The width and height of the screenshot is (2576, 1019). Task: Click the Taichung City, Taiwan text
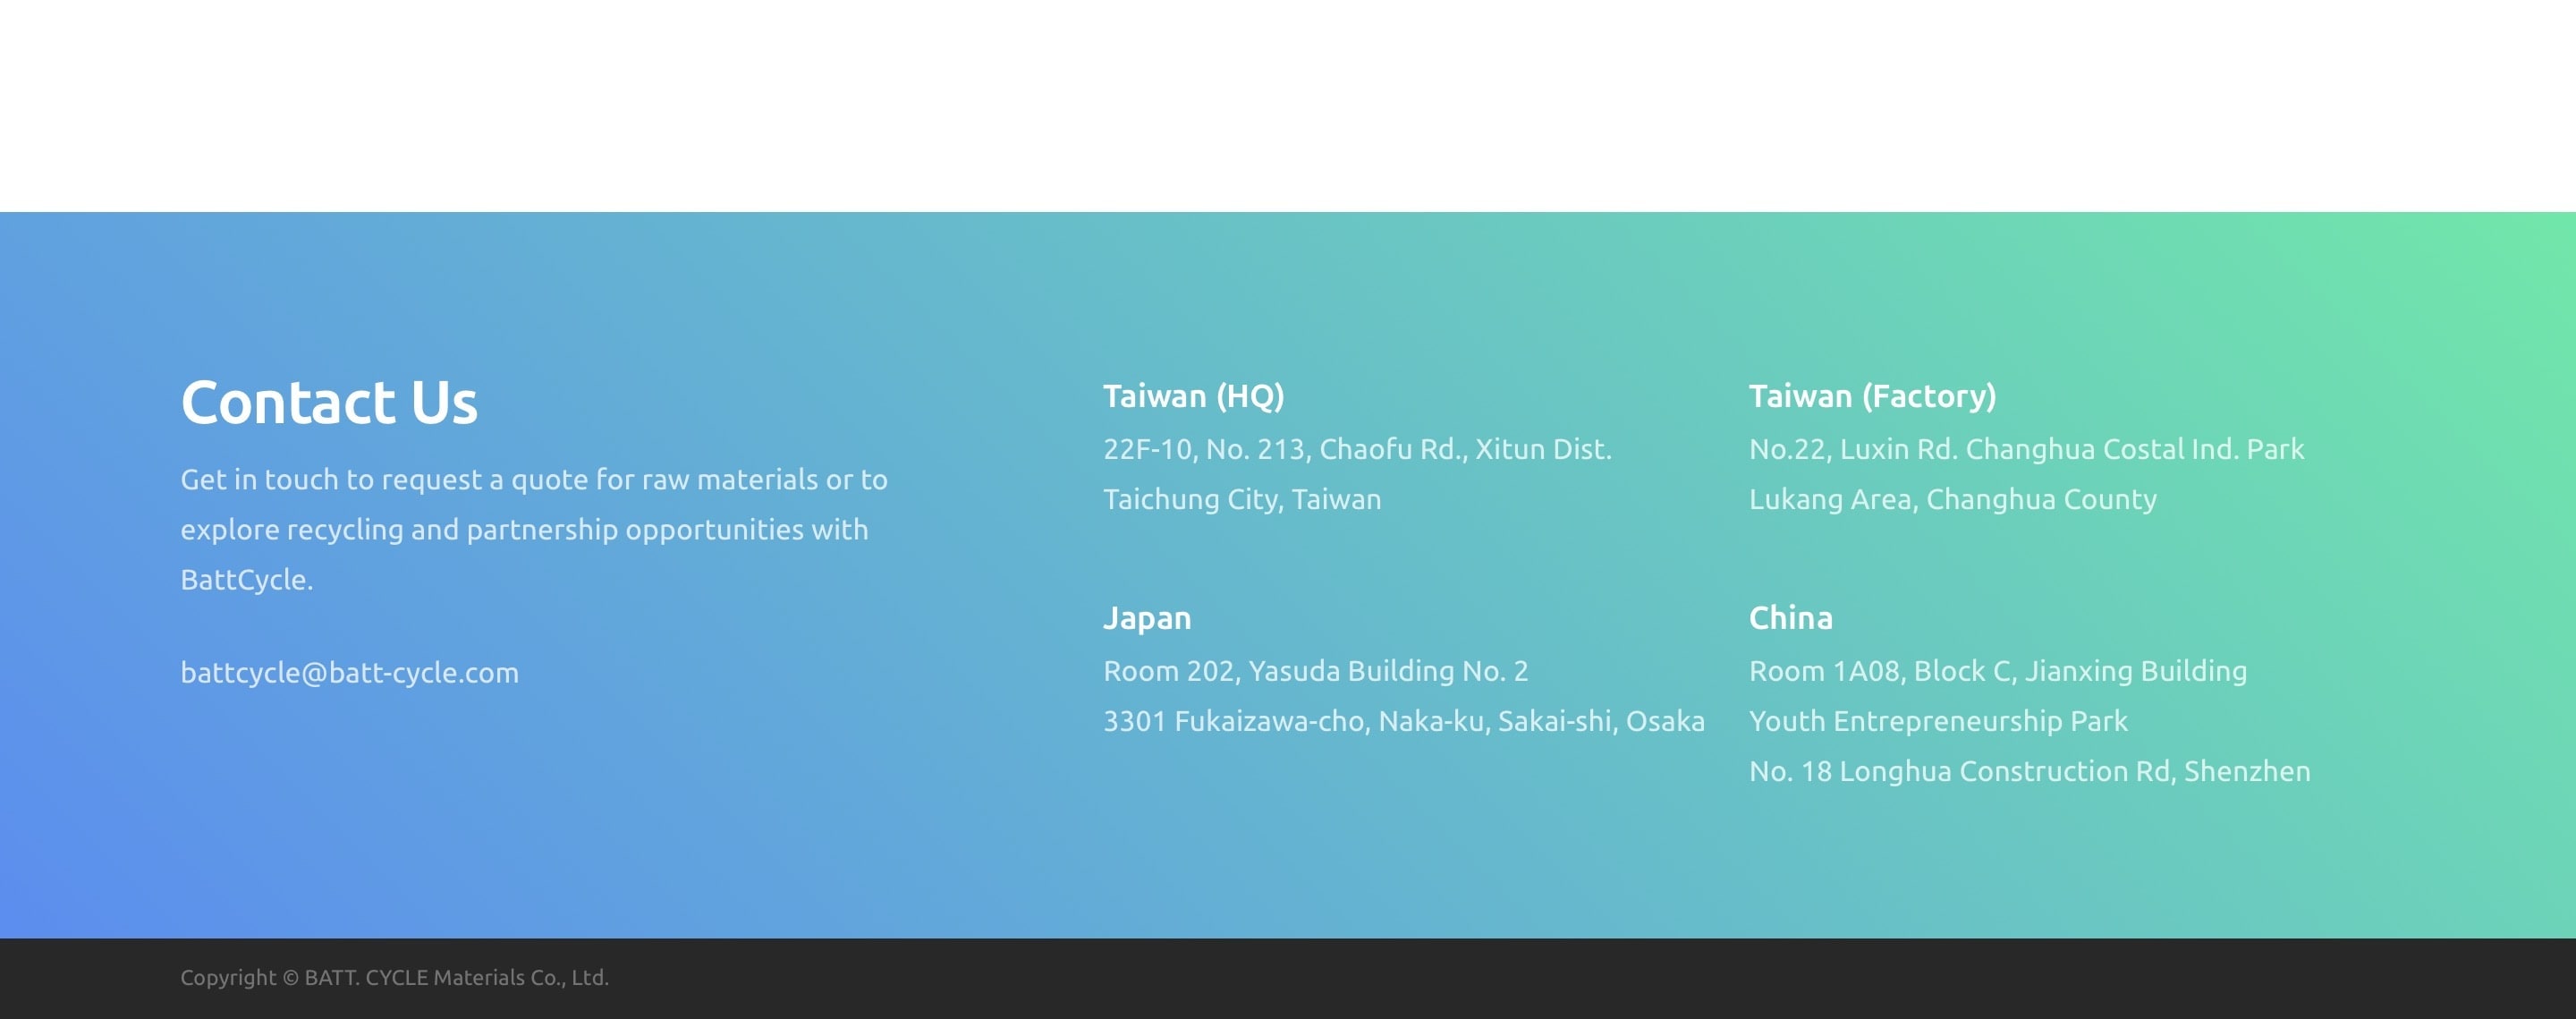(1241, 499)
